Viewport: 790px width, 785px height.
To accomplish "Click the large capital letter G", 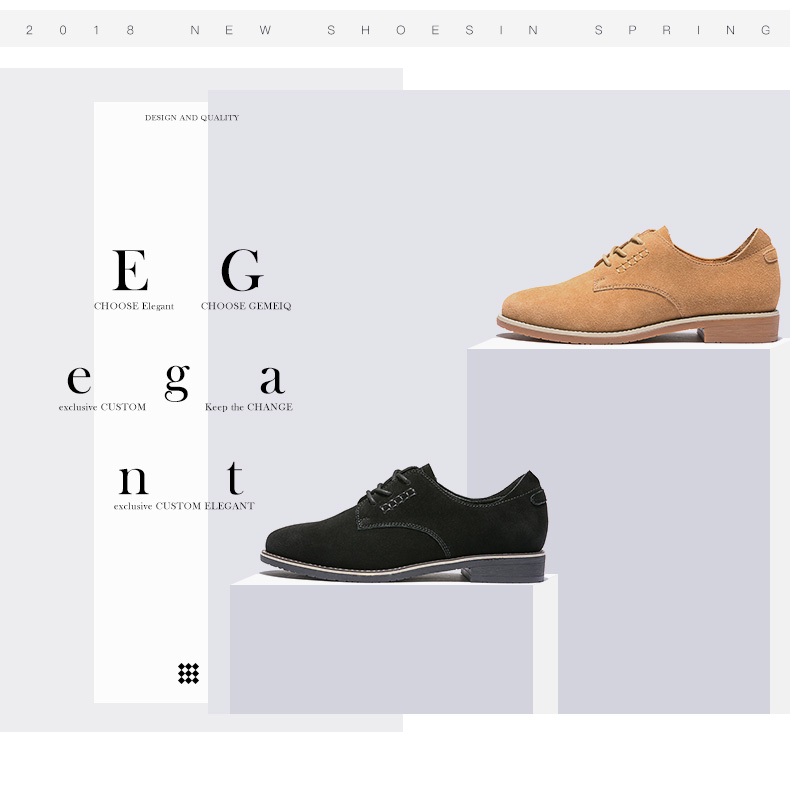I will (x=241, y=270).
